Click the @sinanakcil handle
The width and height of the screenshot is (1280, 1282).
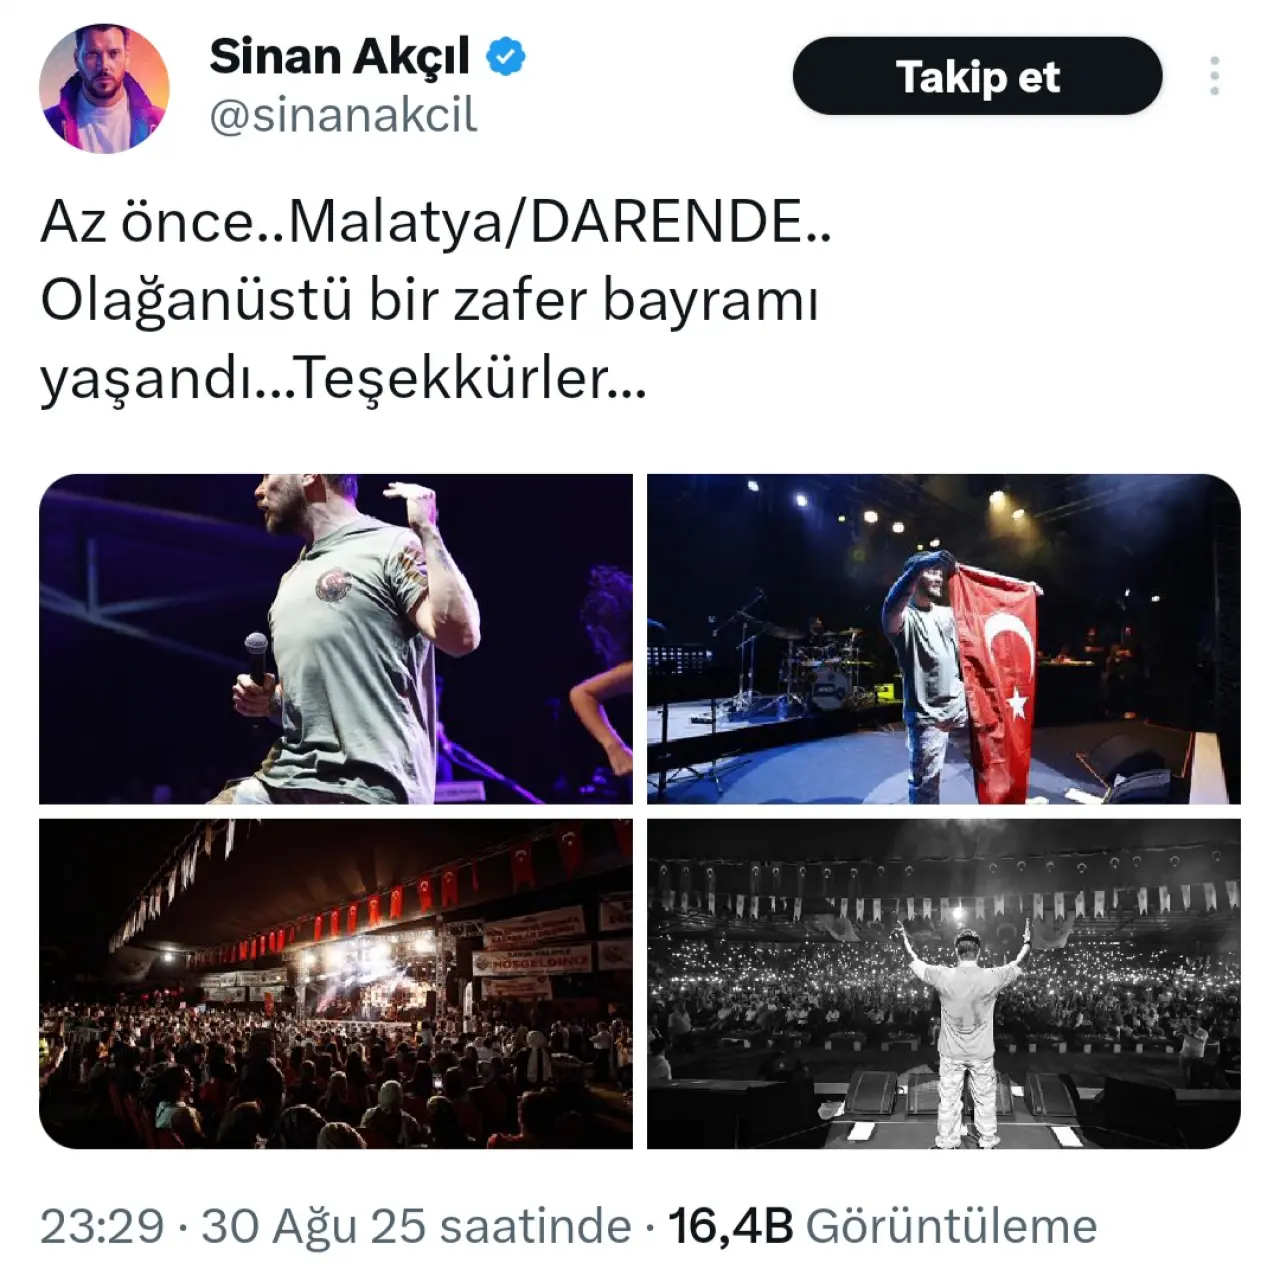click(x=343, y=117)
